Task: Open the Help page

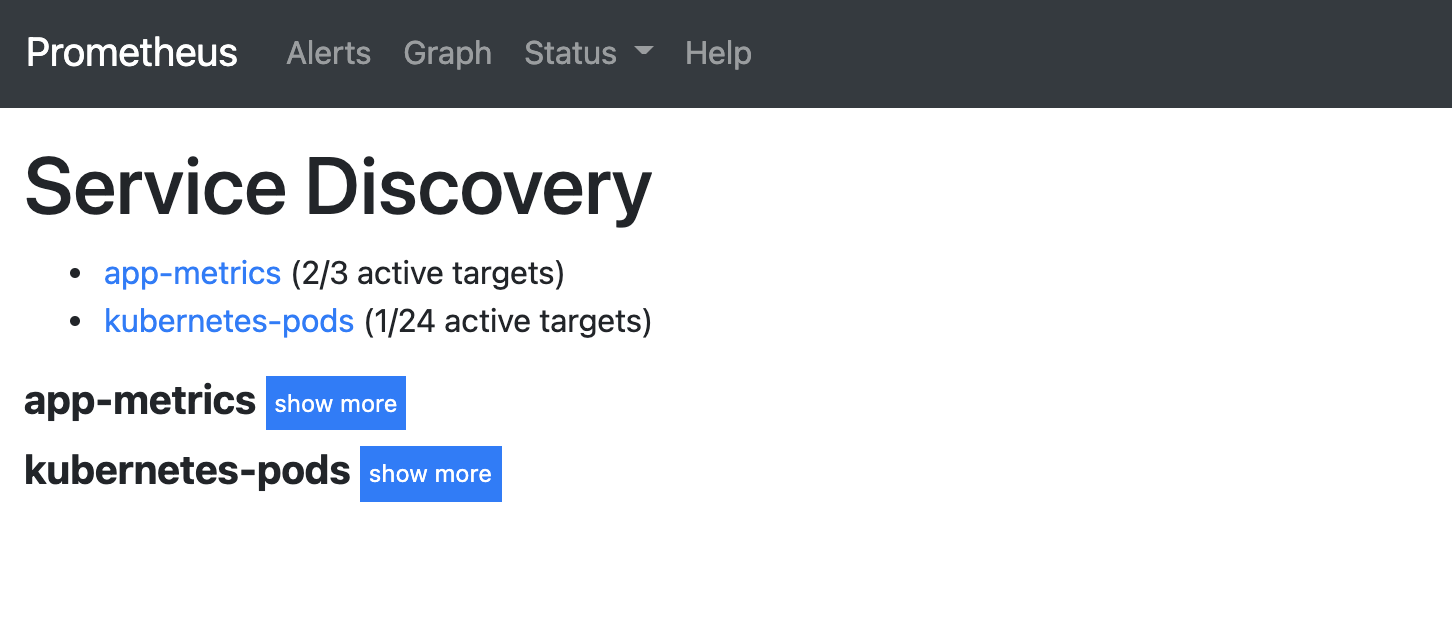Action: [x=718, y=53]
